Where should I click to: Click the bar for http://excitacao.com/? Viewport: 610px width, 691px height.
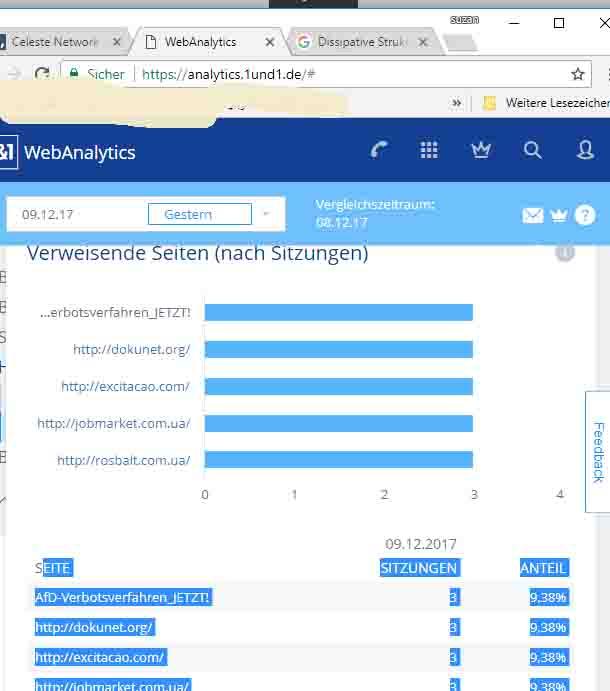click(338, 386)
